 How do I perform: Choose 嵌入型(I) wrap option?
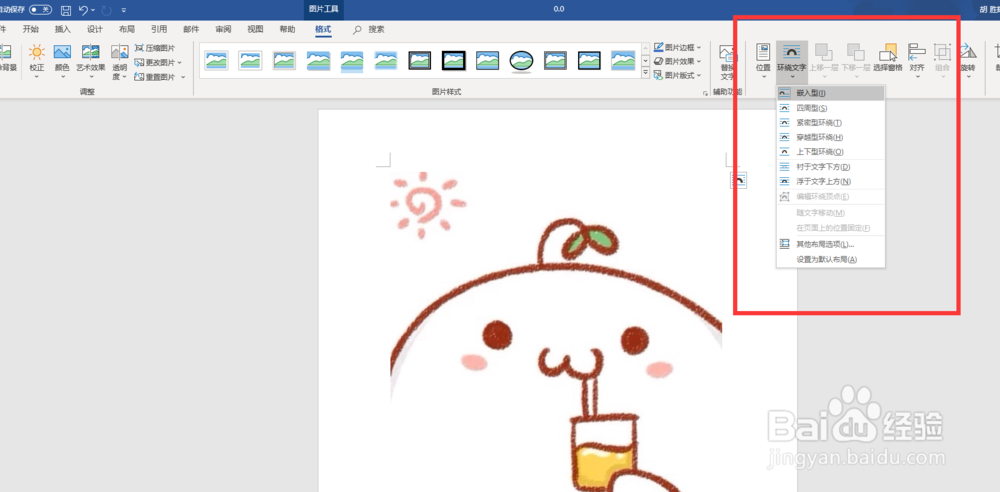point(830,93)
